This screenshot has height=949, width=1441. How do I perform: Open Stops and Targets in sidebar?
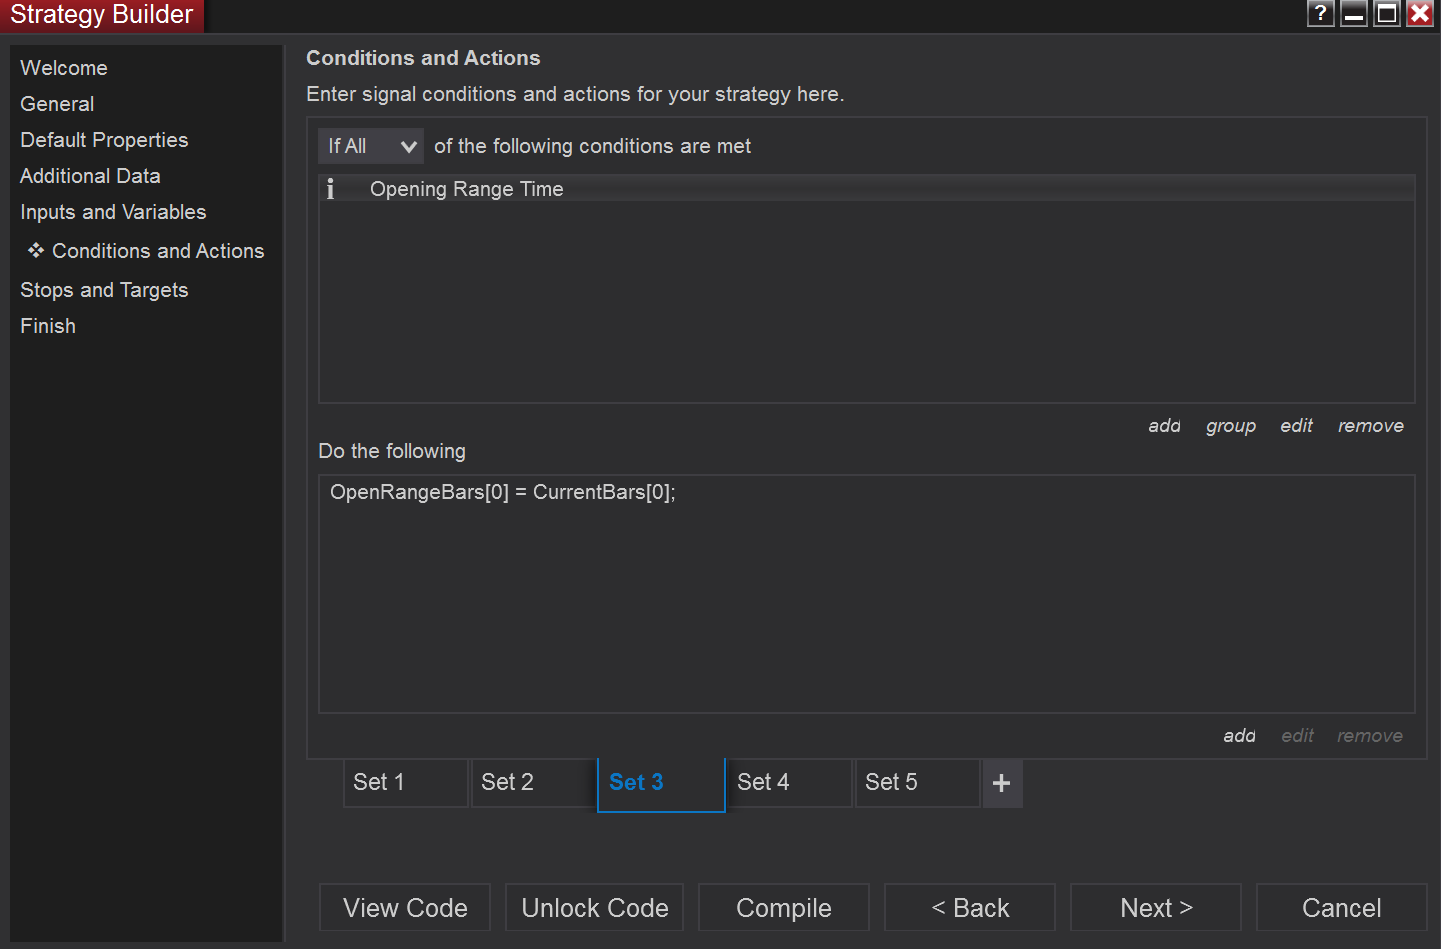point(104,290)
